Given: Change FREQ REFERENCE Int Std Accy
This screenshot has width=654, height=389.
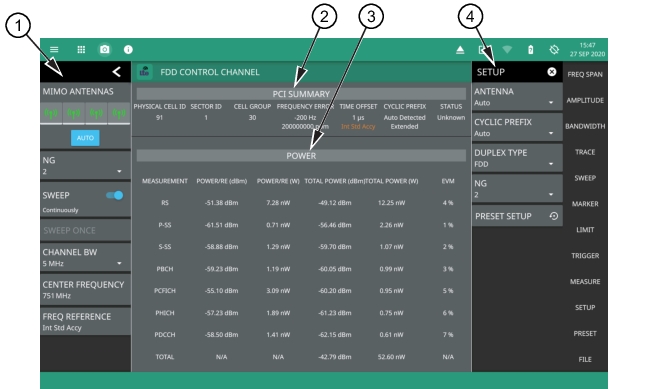Looking at the screenshot, I should pyautogui.click(x=85, y=321).
